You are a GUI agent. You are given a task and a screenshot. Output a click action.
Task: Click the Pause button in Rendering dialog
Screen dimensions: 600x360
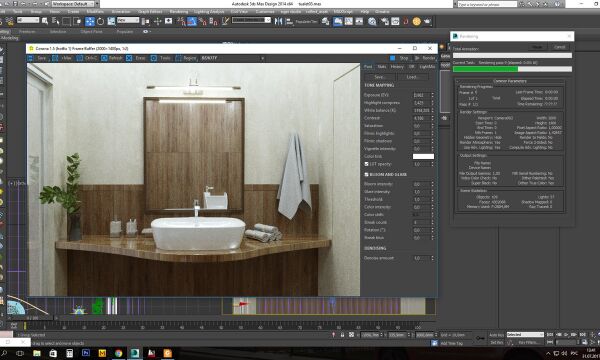pos(537,47)
